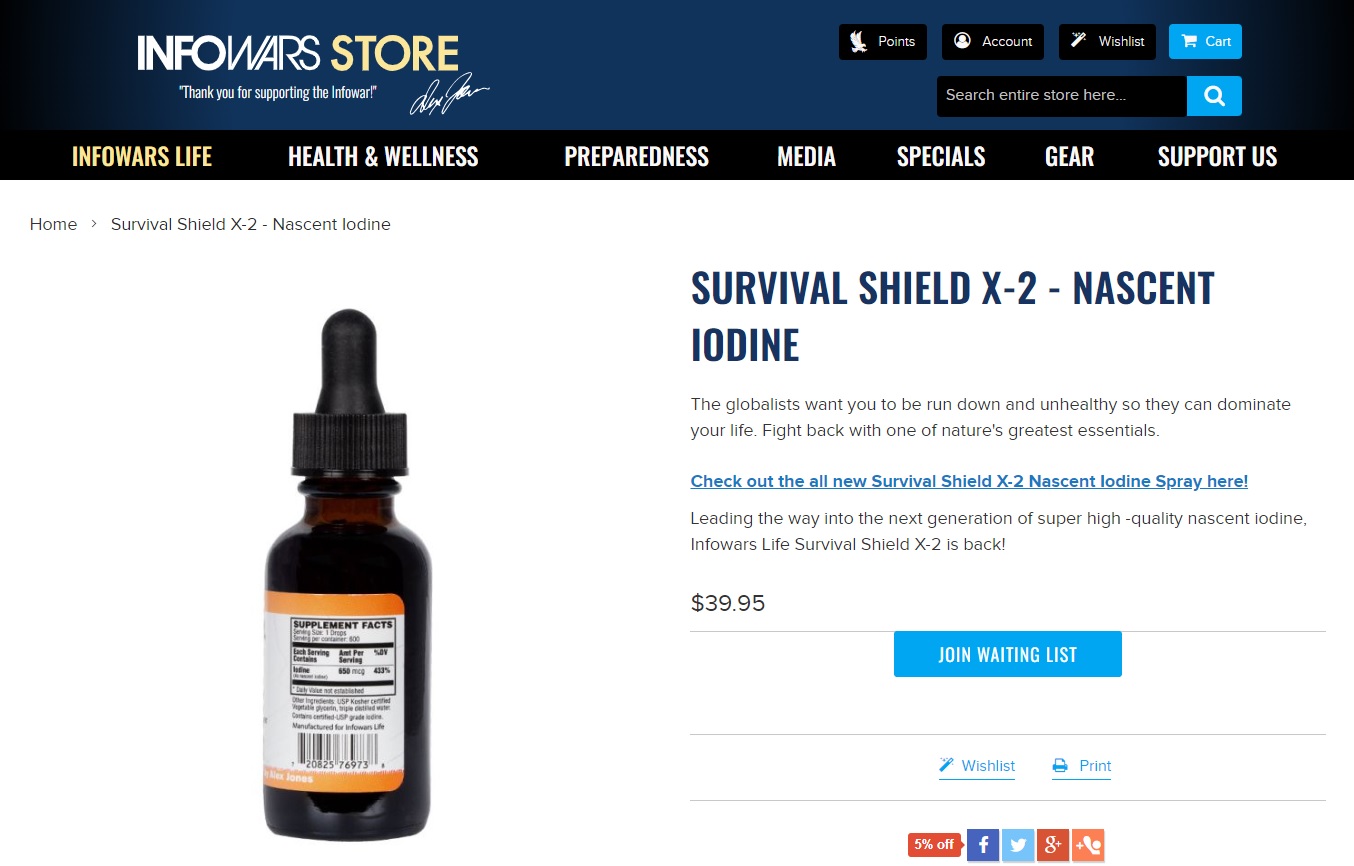Add product to Wishlist below price
1354x866 pixels.
(x=977, y=766)
